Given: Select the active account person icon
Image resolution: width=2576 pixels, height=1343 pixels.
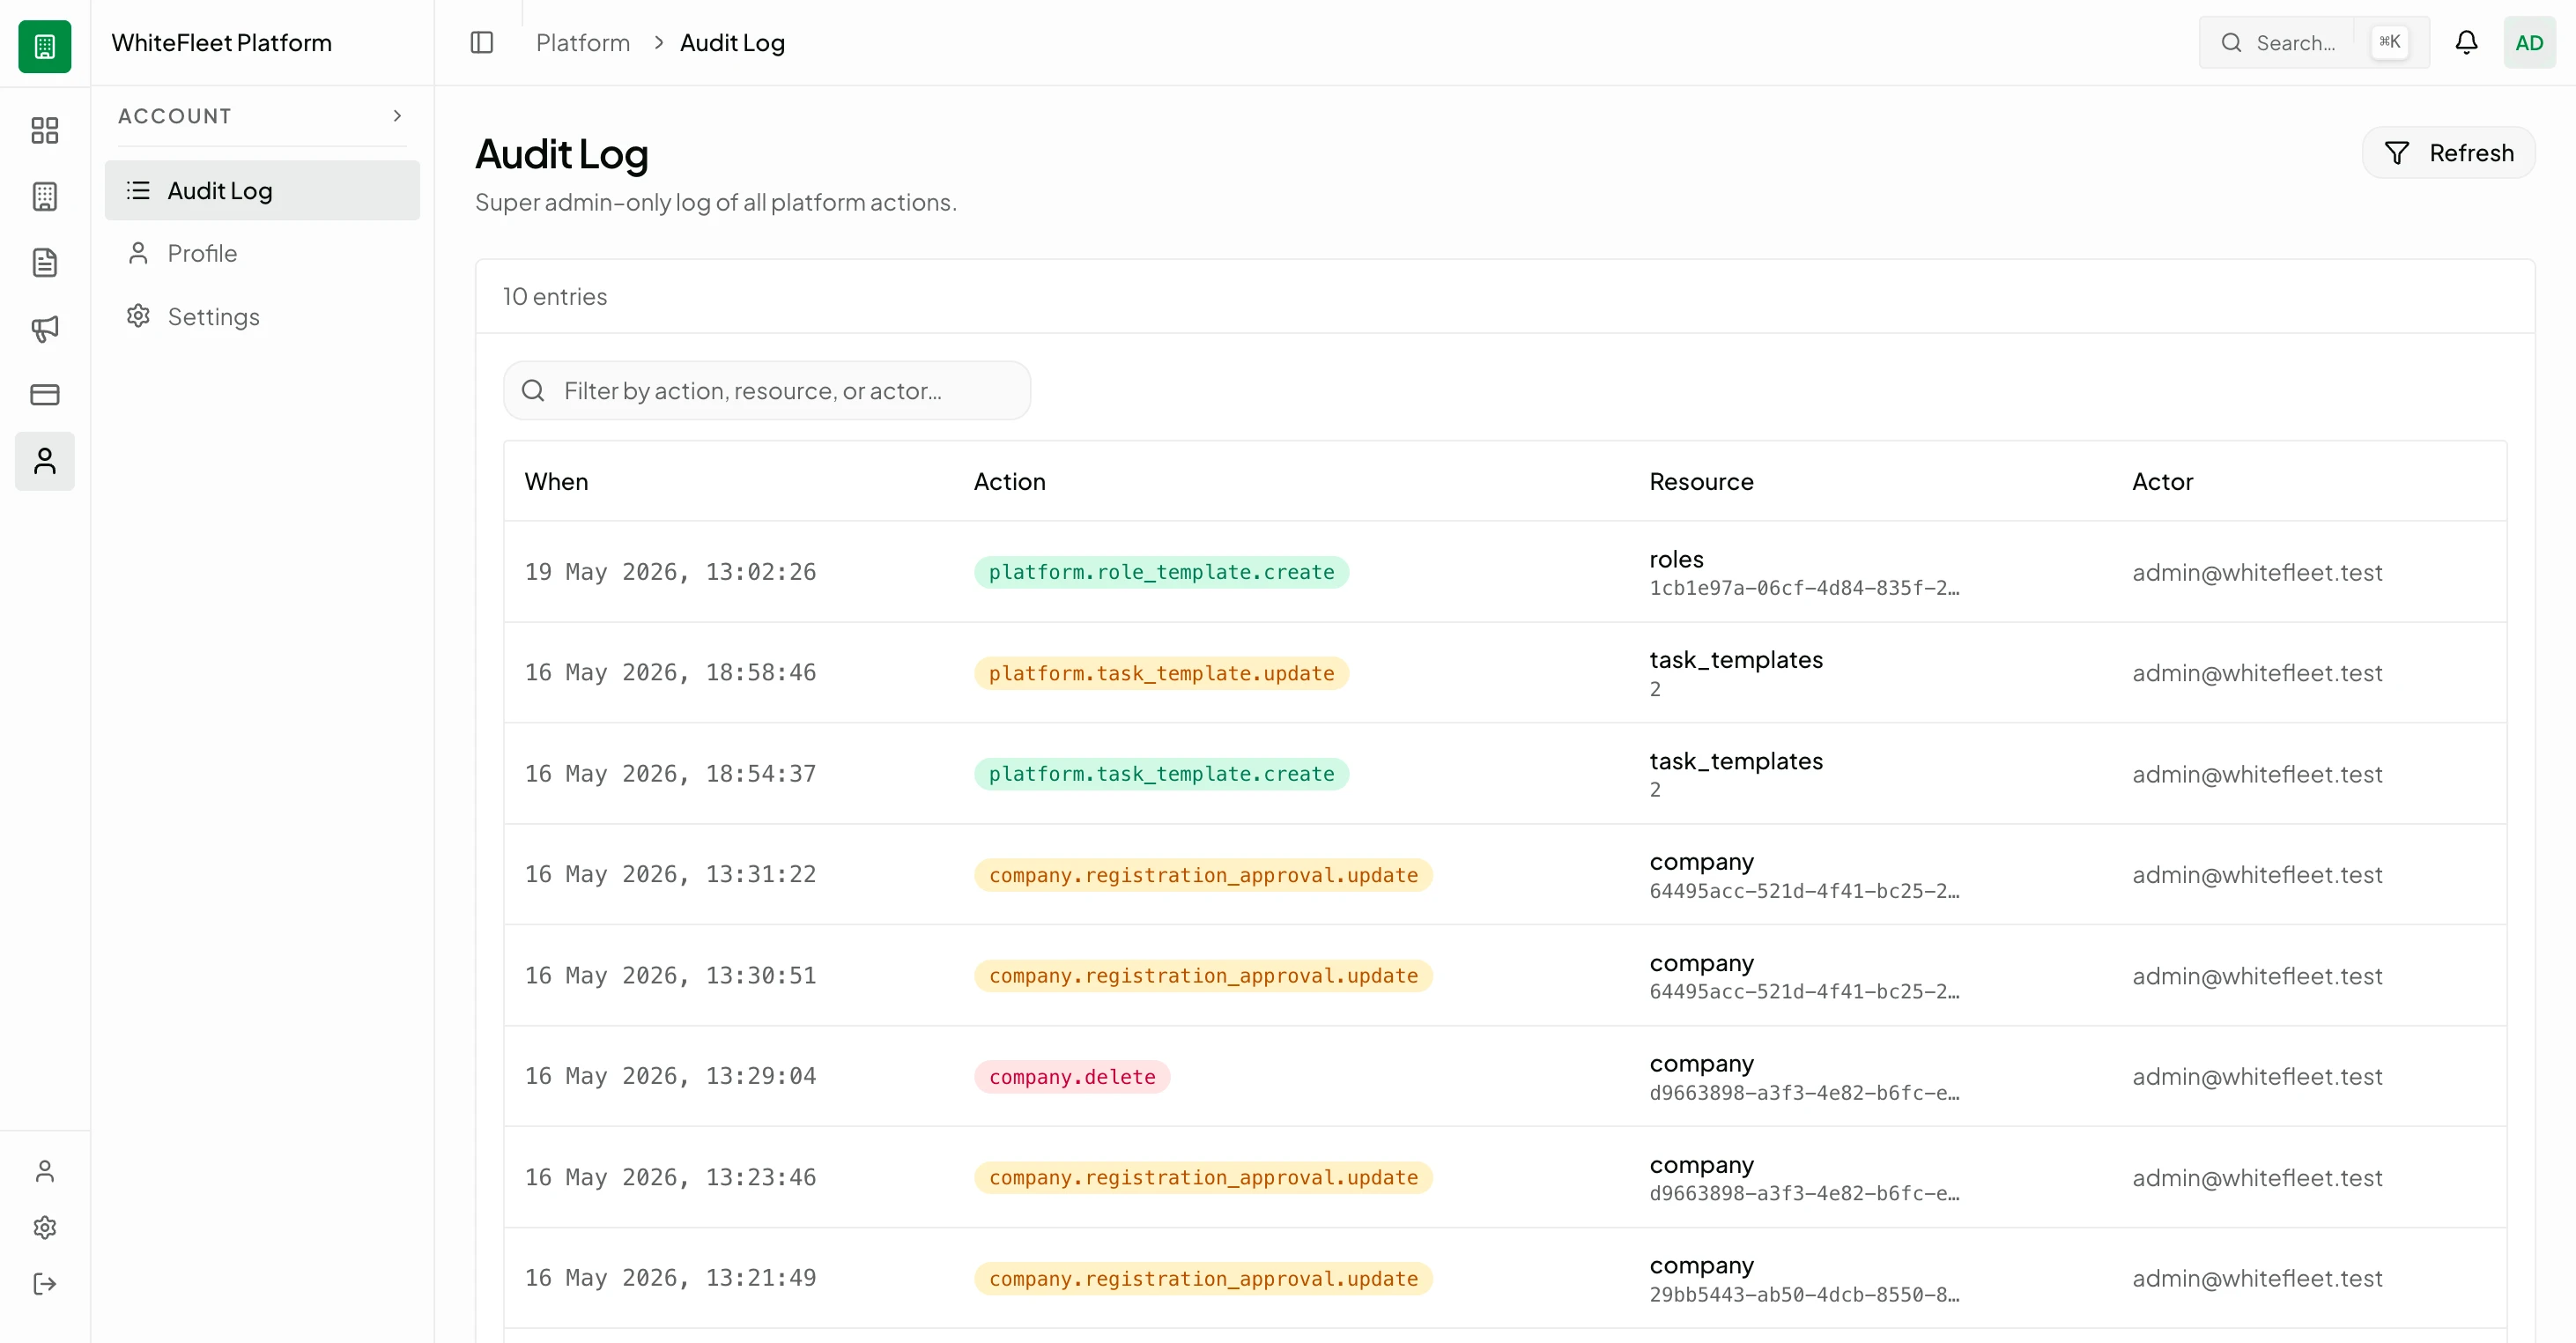Looking at the screenshot, I should tap(45, 461).
